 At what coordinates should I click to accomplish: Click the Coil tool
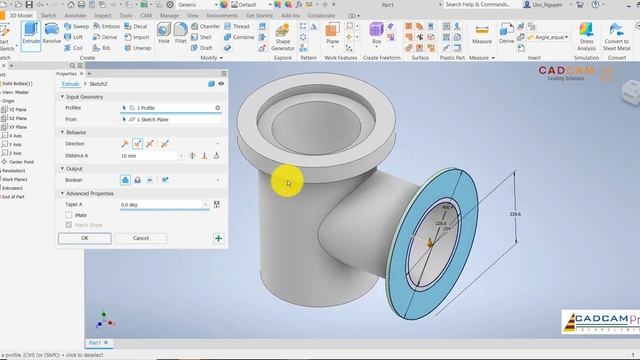73,48
